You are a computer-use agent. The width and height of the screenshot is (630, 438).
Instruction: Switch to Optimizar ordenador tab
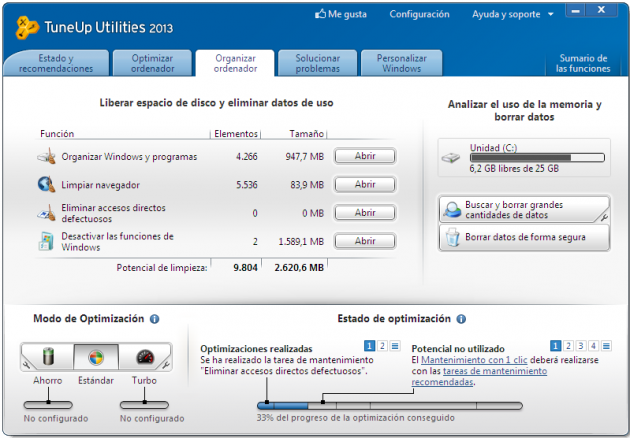coord(152,63)
